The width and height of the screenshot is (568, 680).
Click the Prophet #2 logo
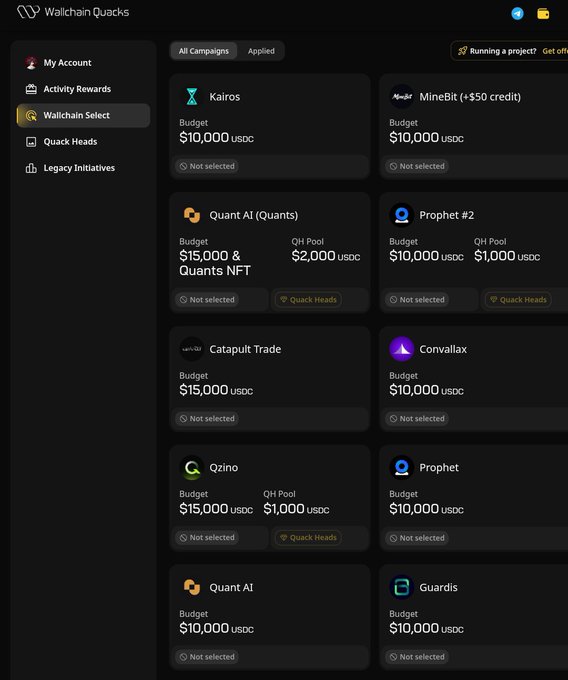402,215
